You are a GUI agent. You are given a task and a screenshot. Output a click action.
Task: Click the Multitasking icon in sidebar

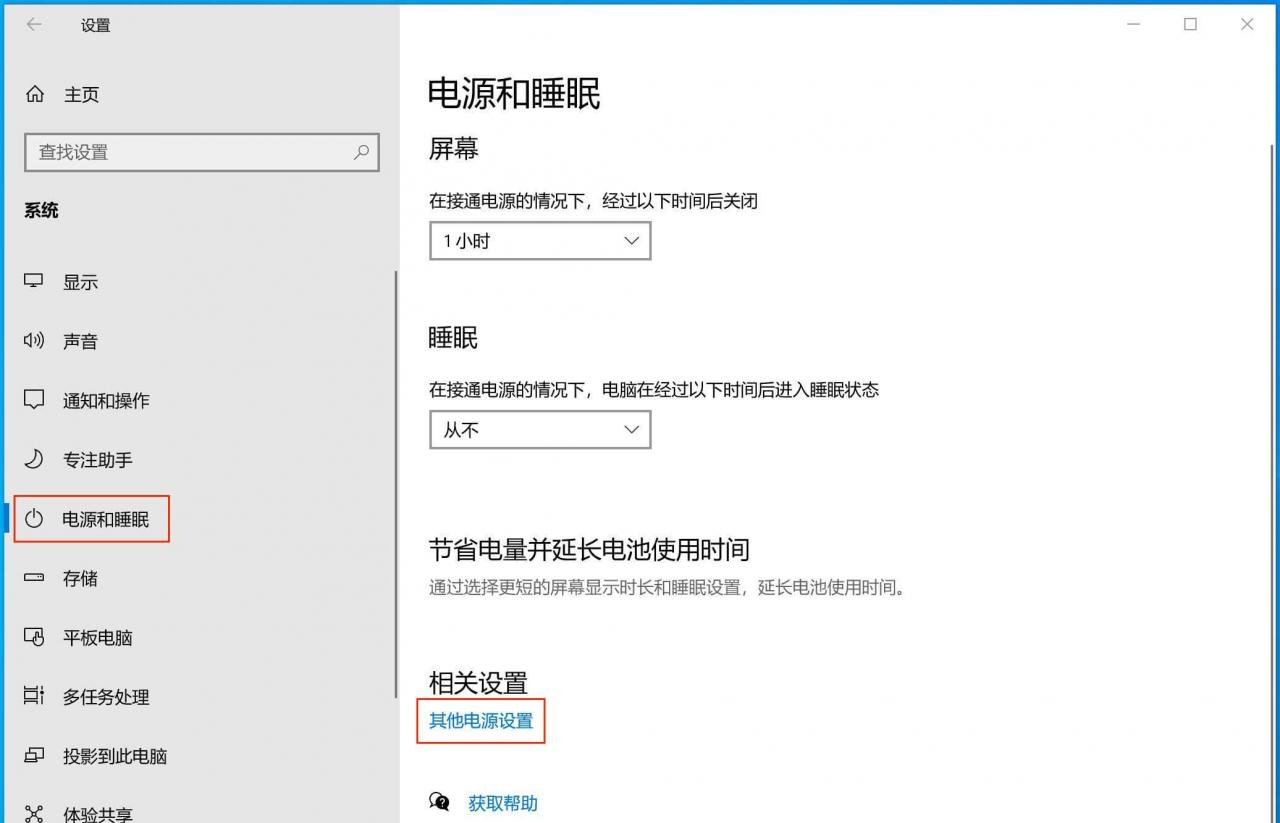[x=34, y=696]
